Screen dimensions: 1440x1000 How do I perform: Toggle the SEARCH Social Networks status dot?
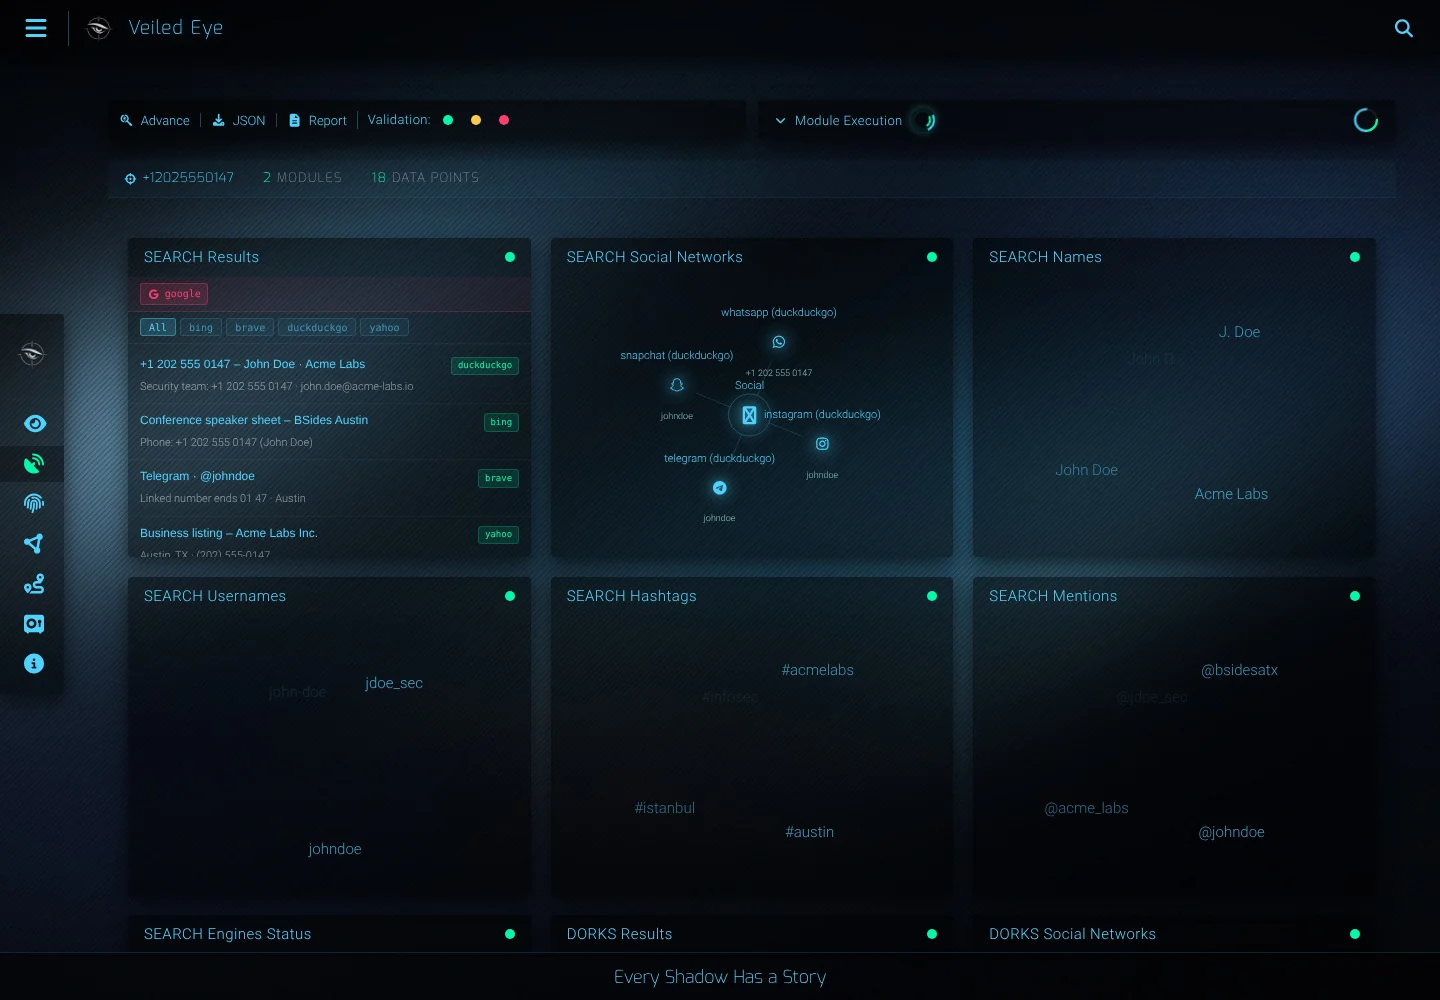932,257
